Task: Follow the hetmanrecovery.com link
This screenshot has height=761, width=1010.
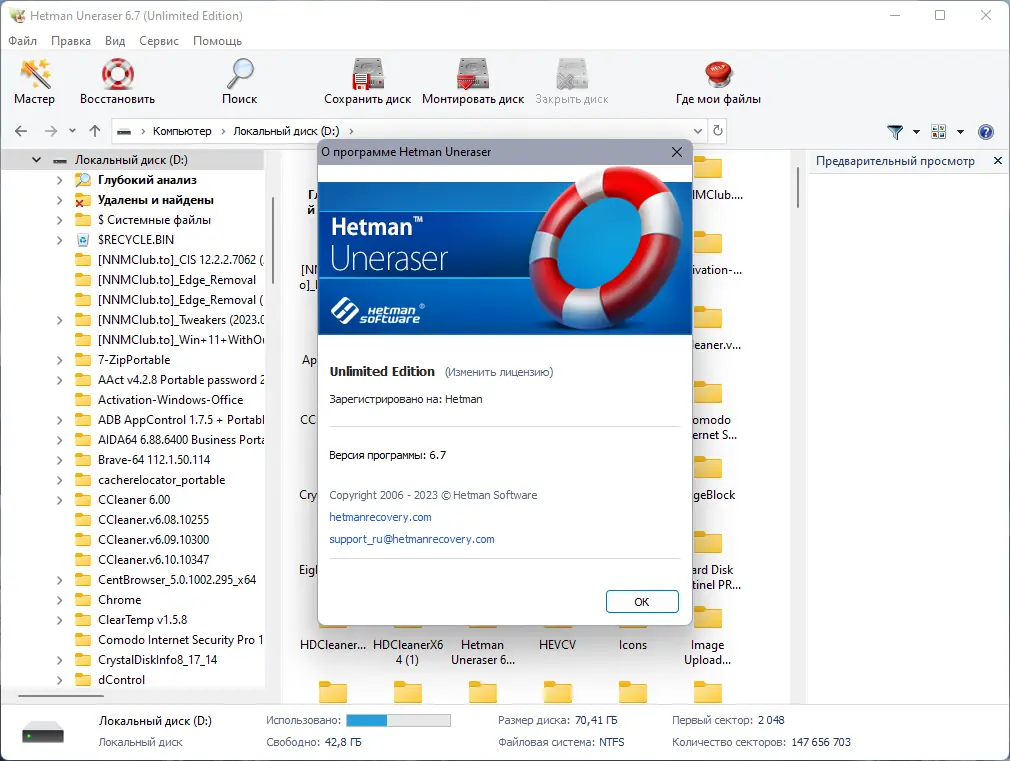Action: coord(380,517)
